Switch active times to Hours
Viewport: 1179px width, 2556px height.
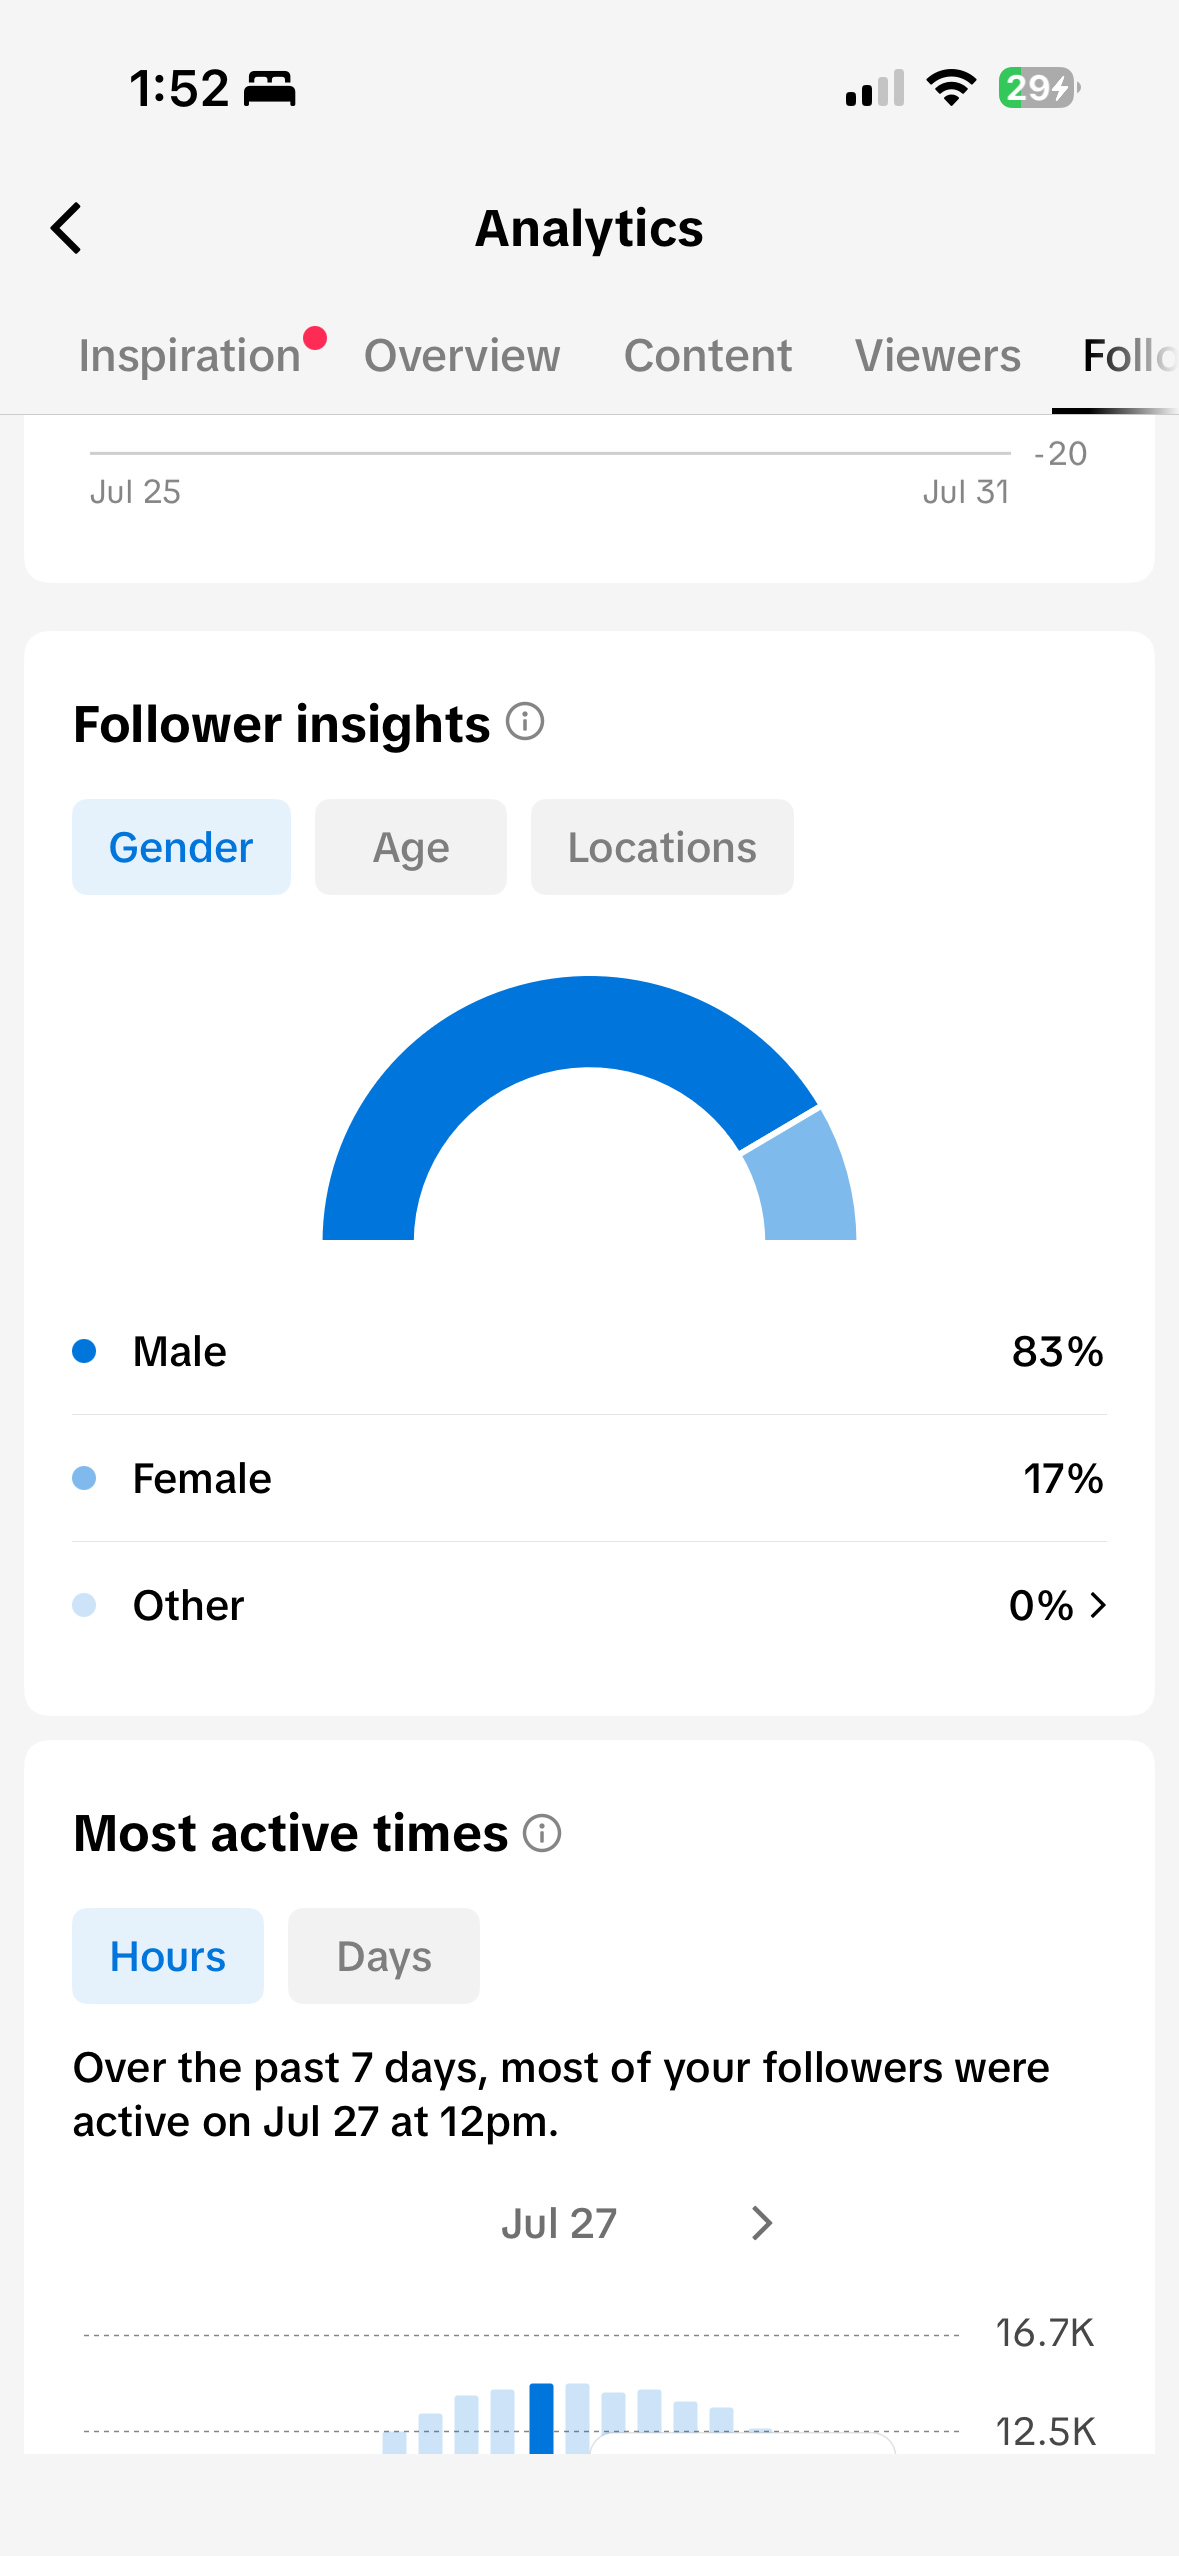click(168, 1956)
